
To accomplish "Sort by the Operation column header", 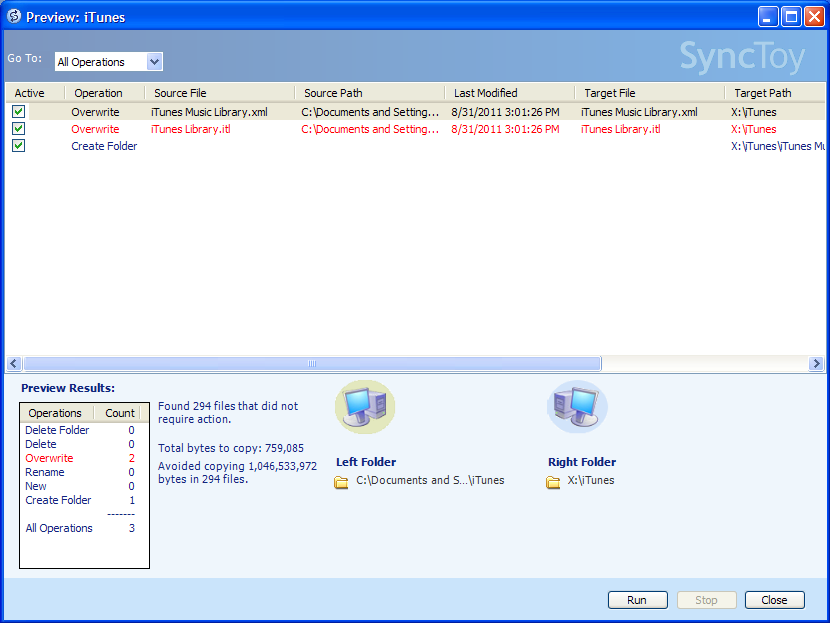I will [105, 93].
